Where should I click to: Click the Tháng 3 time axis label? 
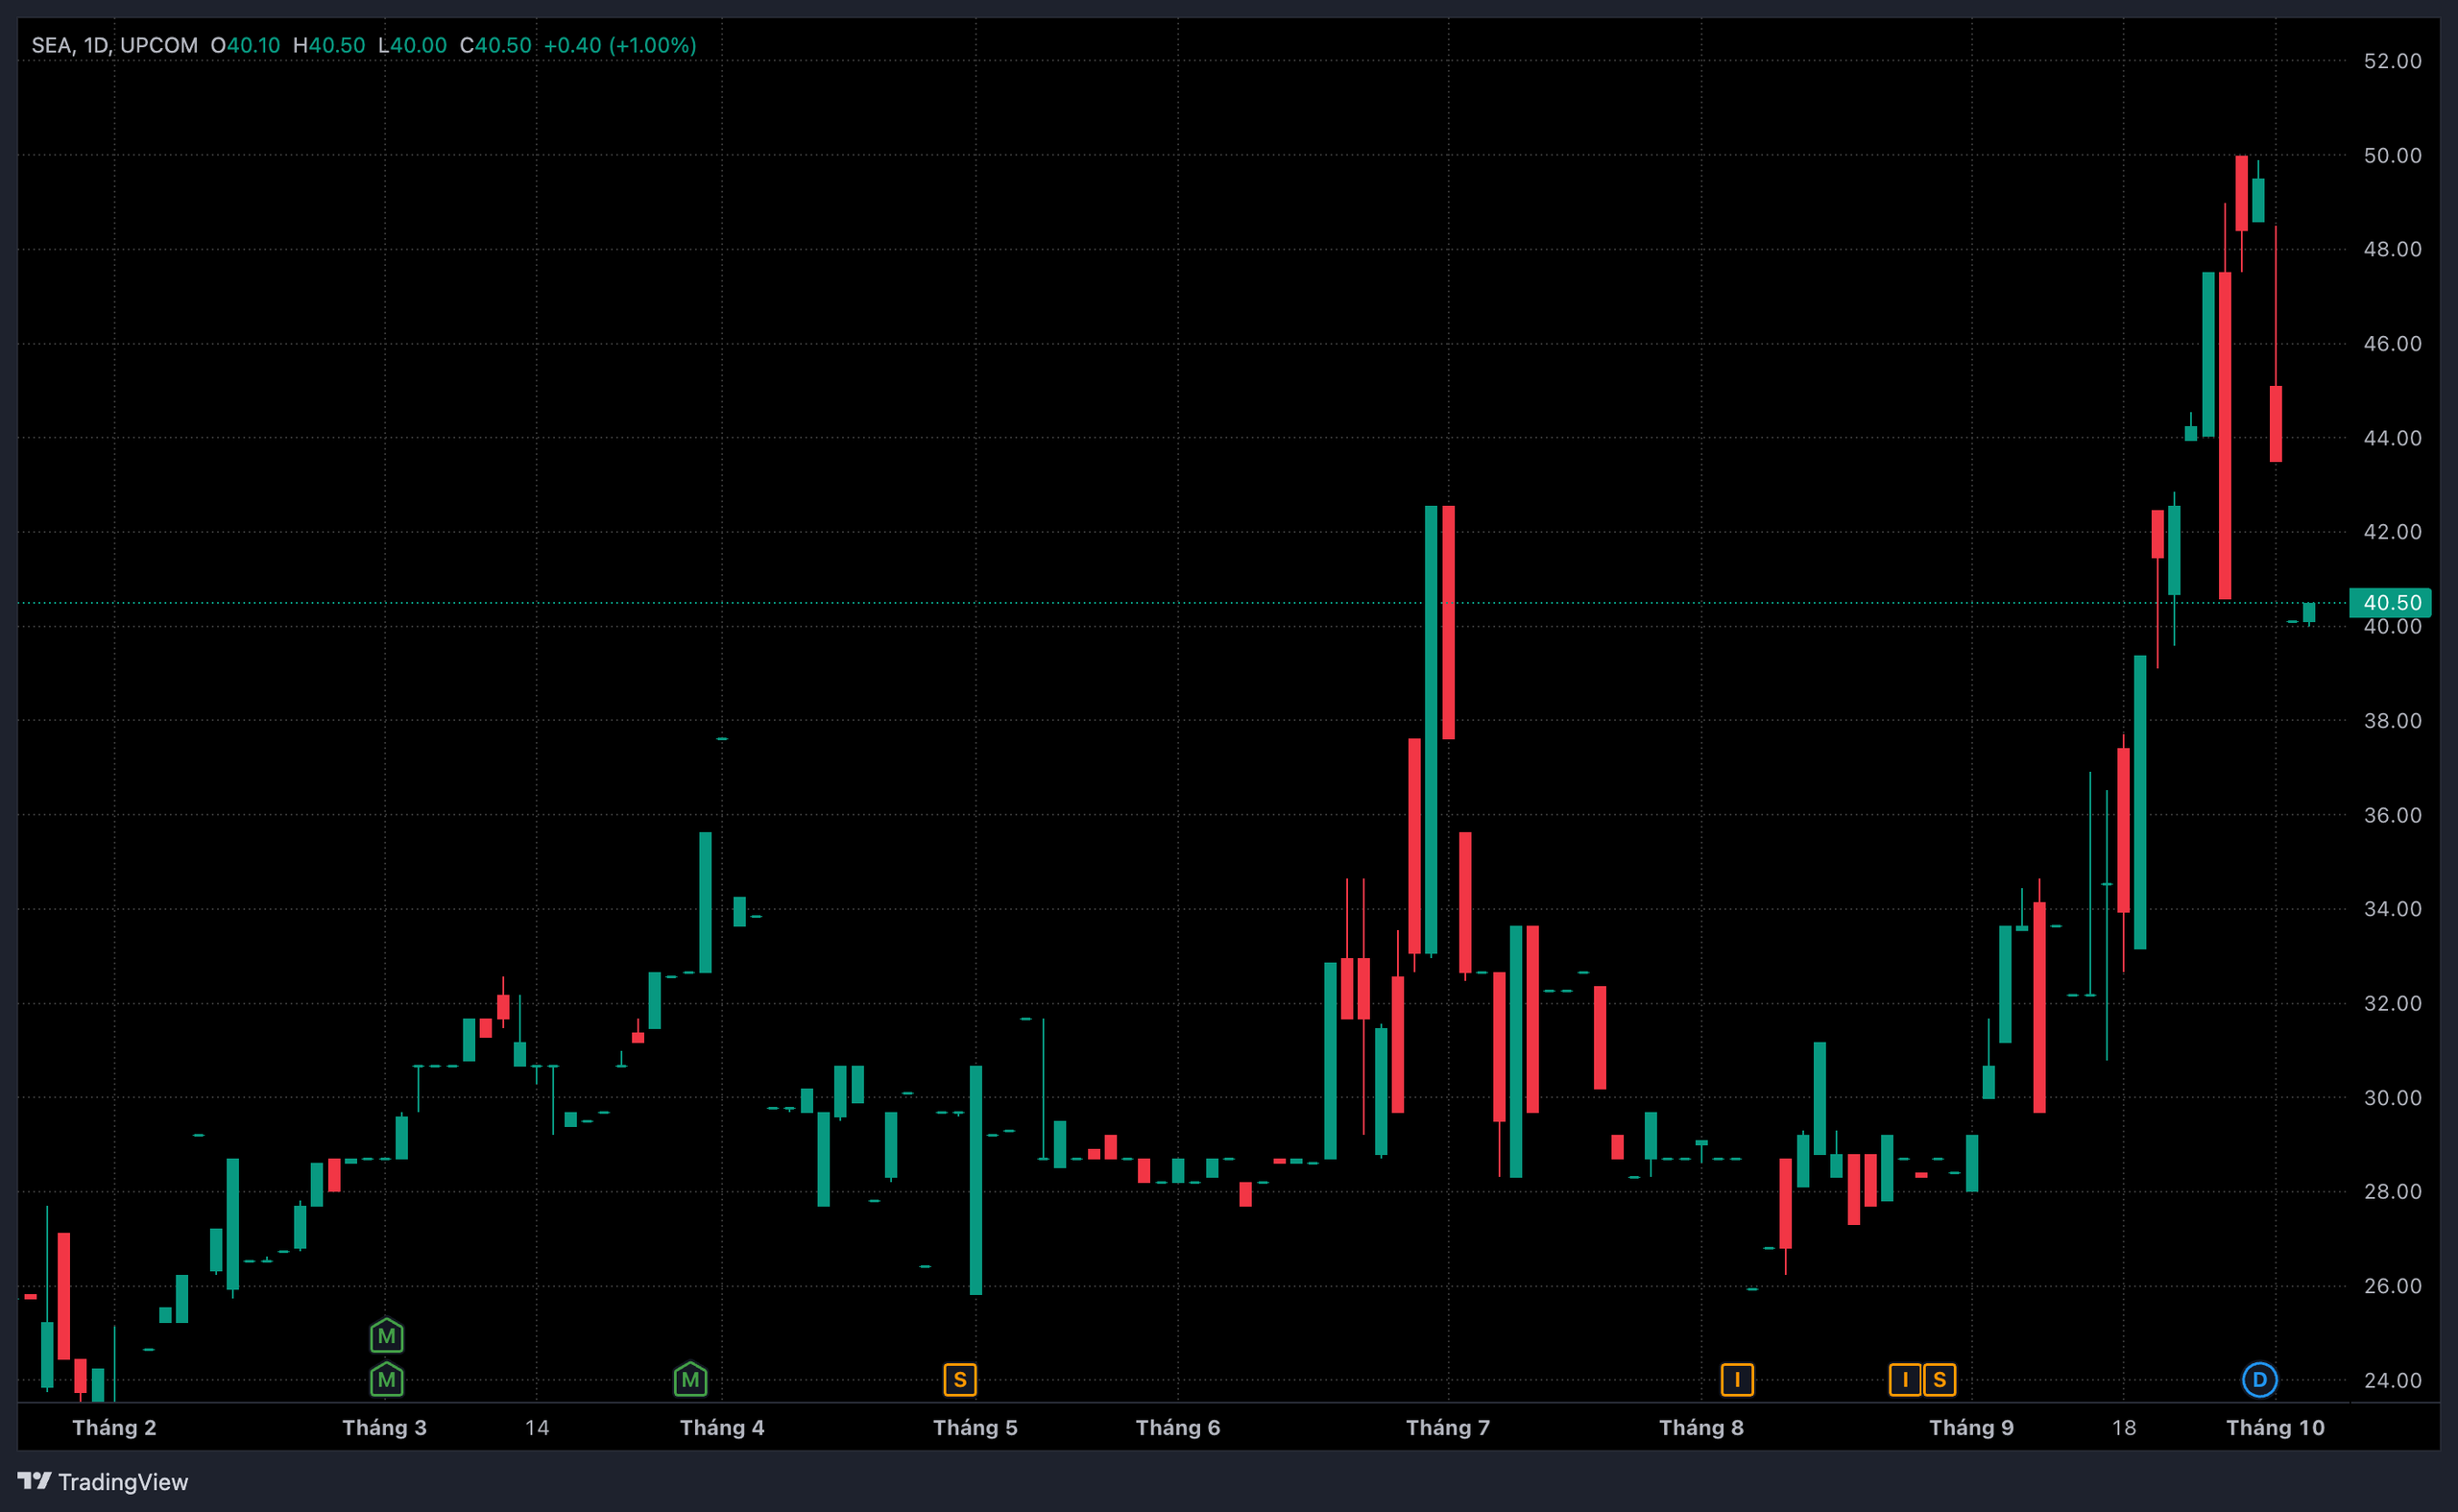384,1427
